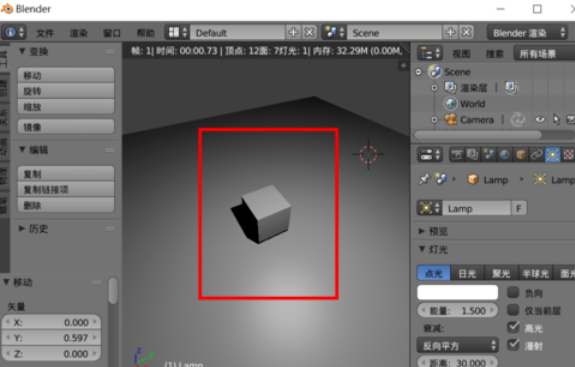The width and height of the screenshot is (575, 367).
Task: Open the World properties tab icon
Action: [x=505, y=155]
